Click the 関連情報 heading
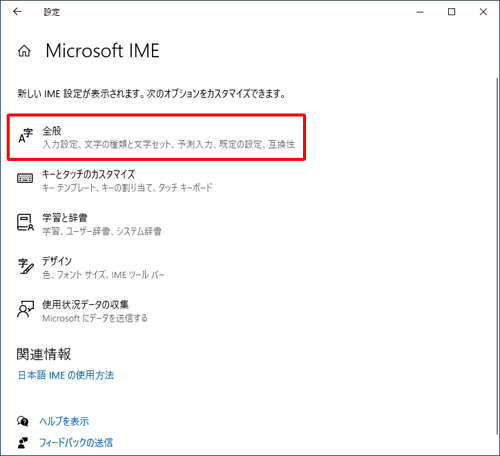Screen dimensions: 500x456 [x=44, y=354]
